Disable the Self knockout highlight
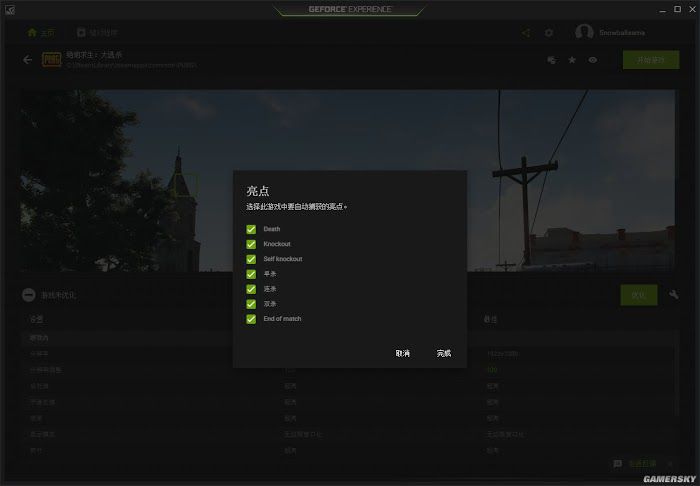 click(x=251, y=259)
